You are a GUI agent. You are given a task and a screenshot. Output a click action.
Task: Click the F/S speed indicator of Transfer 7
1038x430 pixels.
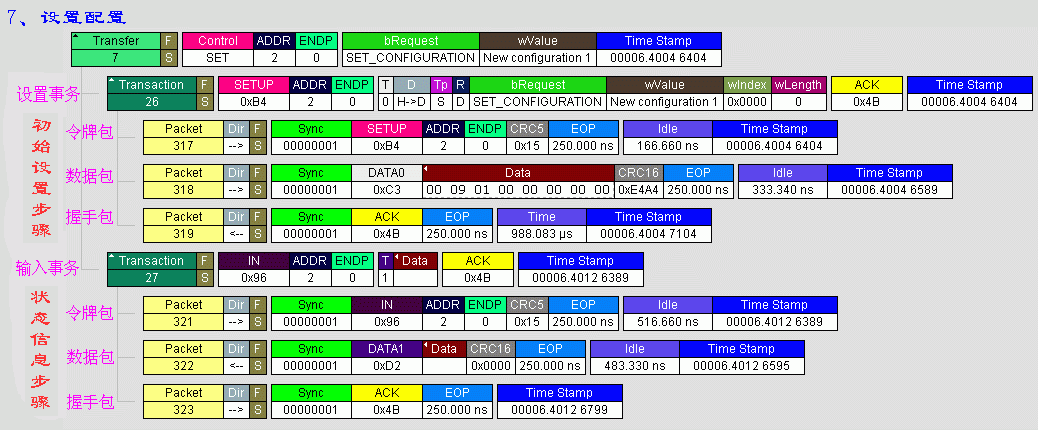click(169, 49)
